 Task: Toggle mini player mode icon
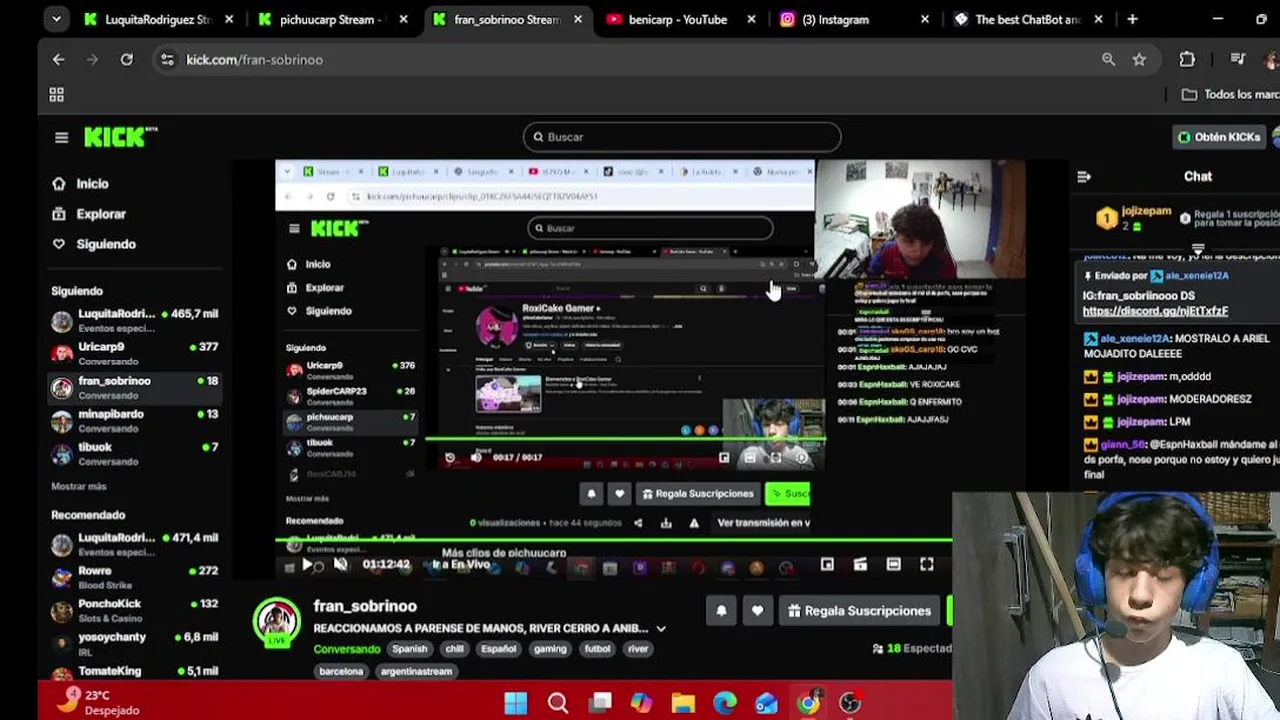coord(827,565)
